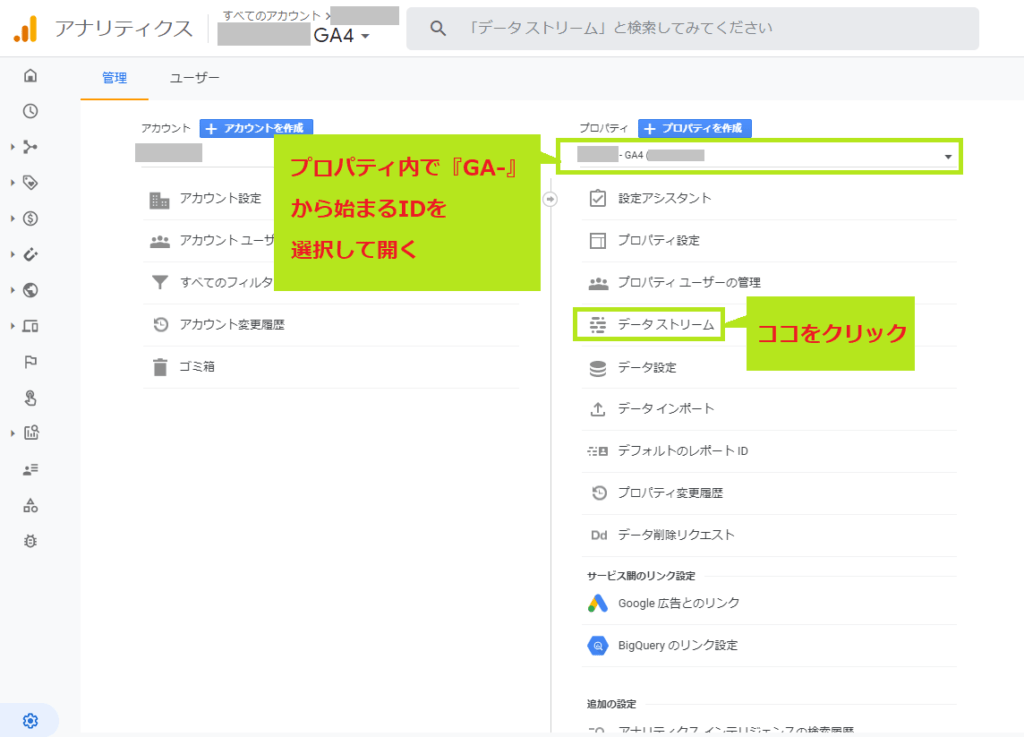This screenshot has width=1024, height=737.
Task: Click the プロパティを作成 button
Action: [x=694, y=128]
